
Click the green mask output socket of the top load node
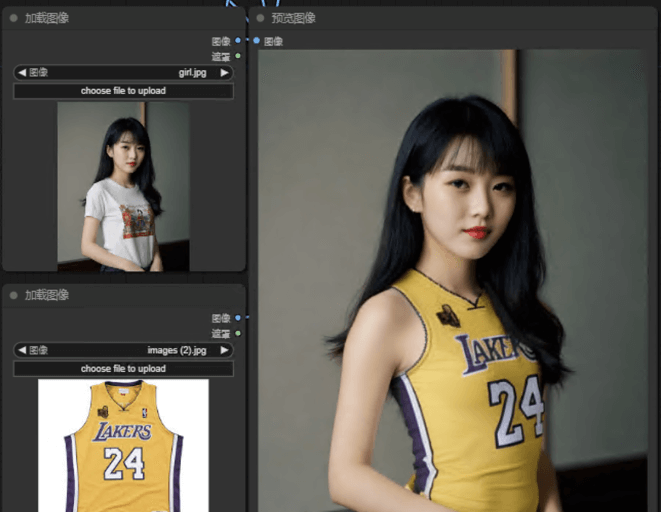click(x=238, y=56)
